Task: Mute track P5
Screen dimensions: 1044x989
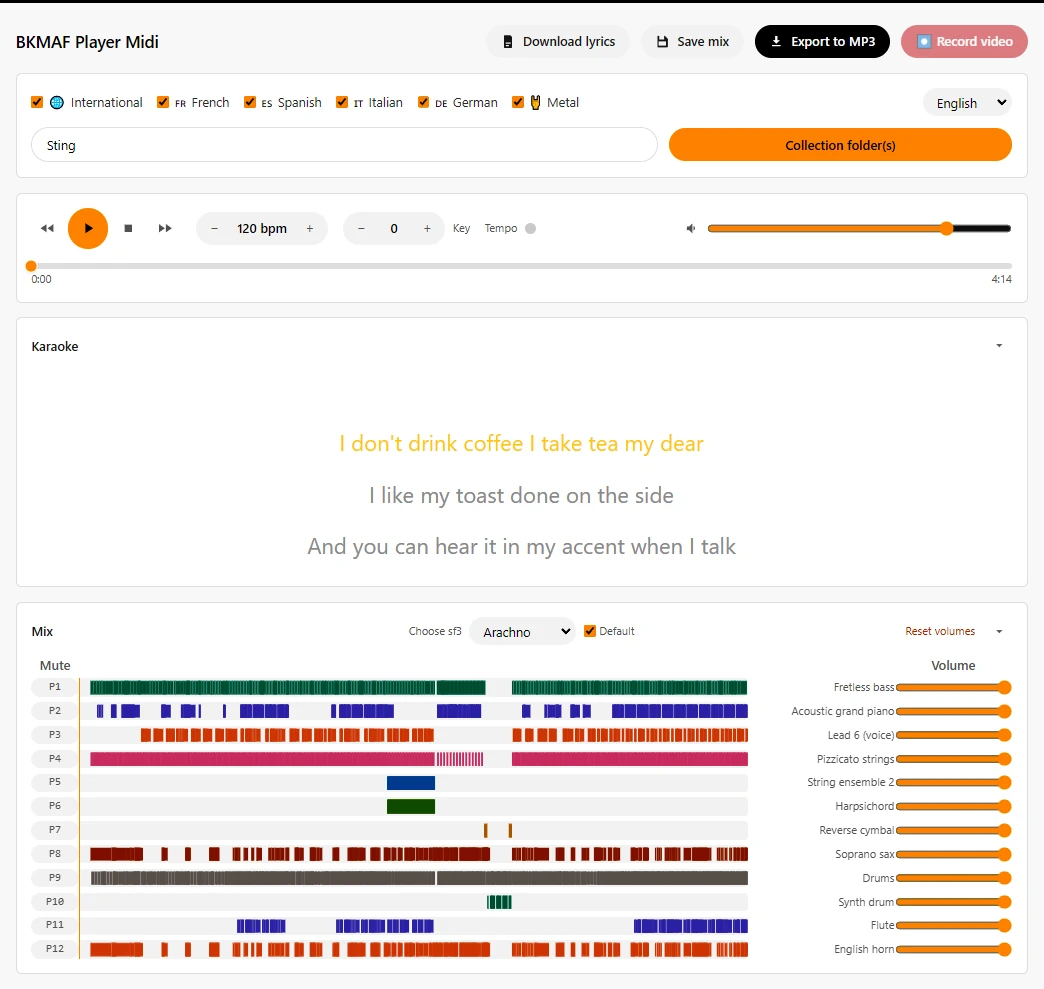Action: 55,782
